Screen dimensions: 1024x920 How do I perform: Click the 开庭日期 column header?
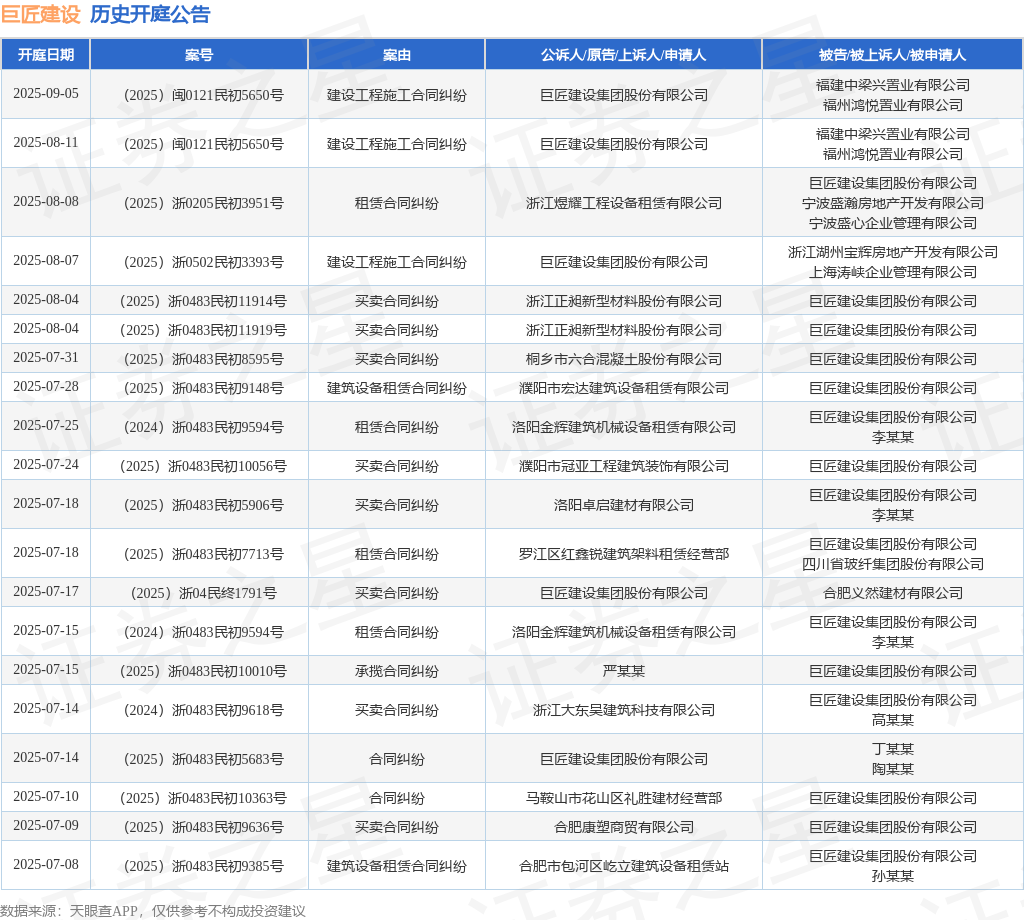46,55
